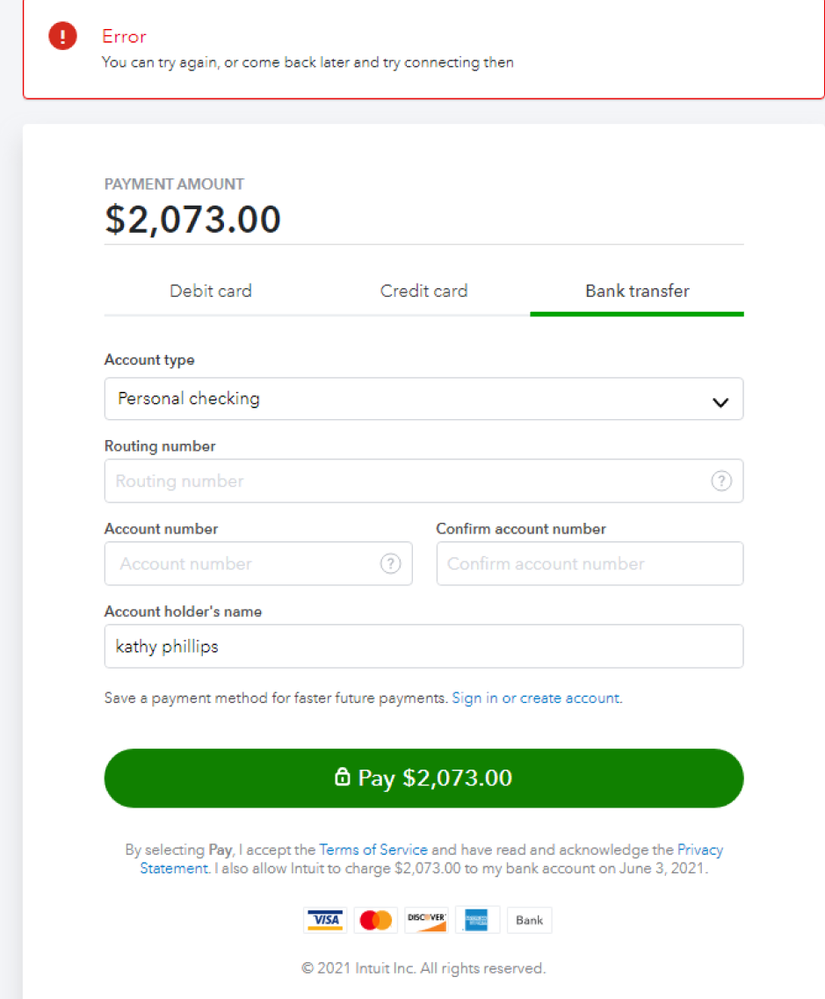
Task: Click the Account holder's name field
Action: (423, 647)
